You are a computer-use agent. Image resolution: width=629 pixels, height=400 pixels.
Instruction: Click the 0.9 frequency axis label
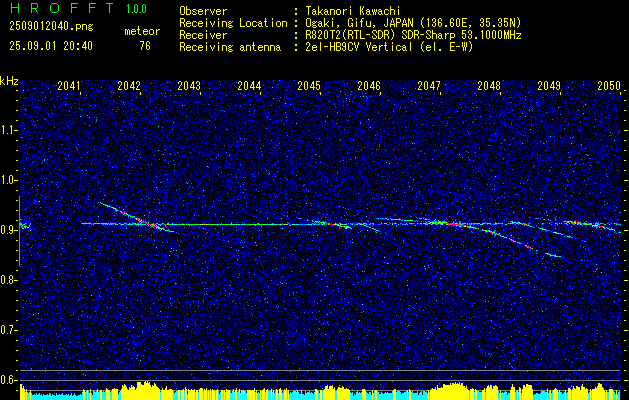pyautogui.click(x=9, y=230)
